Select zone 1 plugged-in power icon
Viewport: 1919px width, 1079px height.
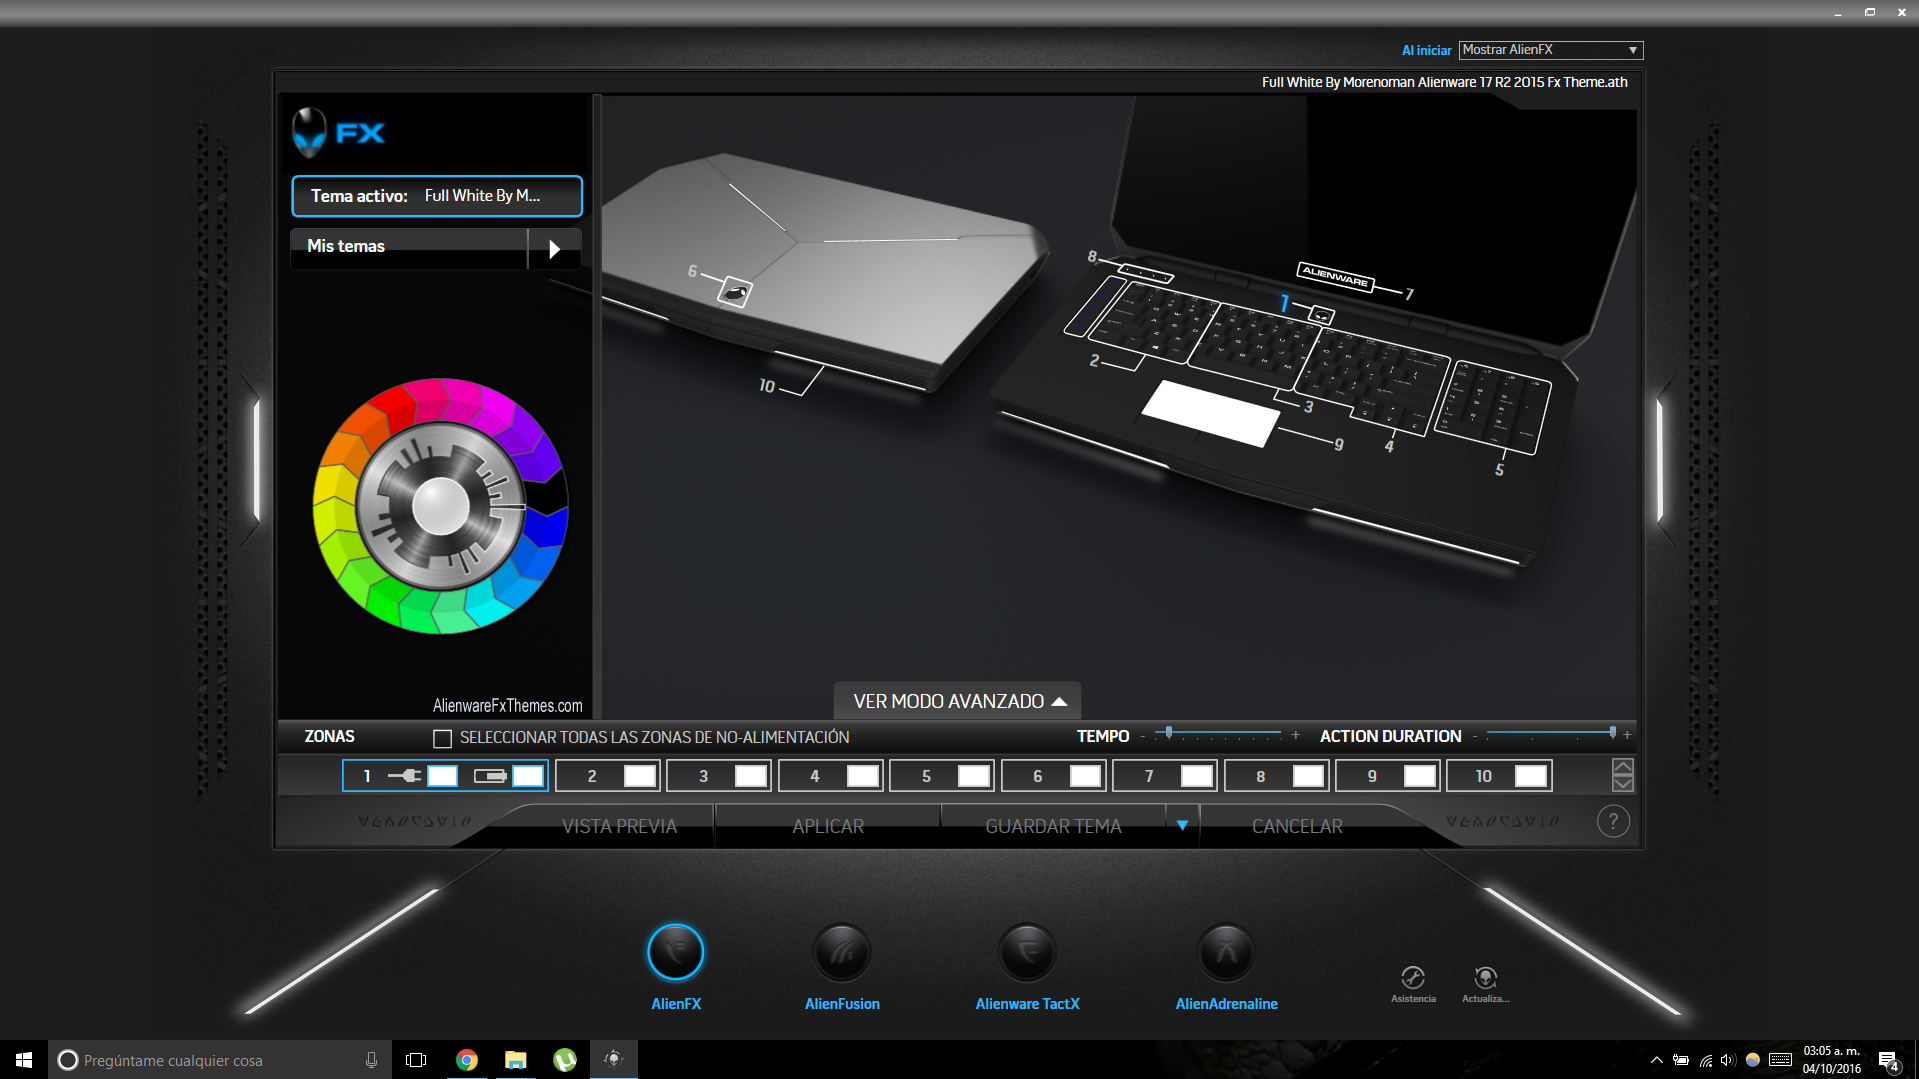click(404, 776)
